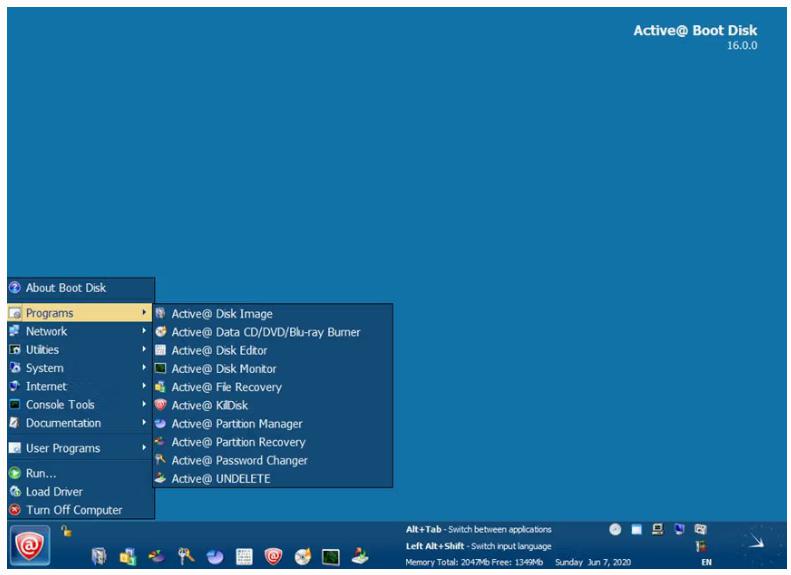
Task: Open KillDisk red shield icon in taskbar
Action: point(272,557)
